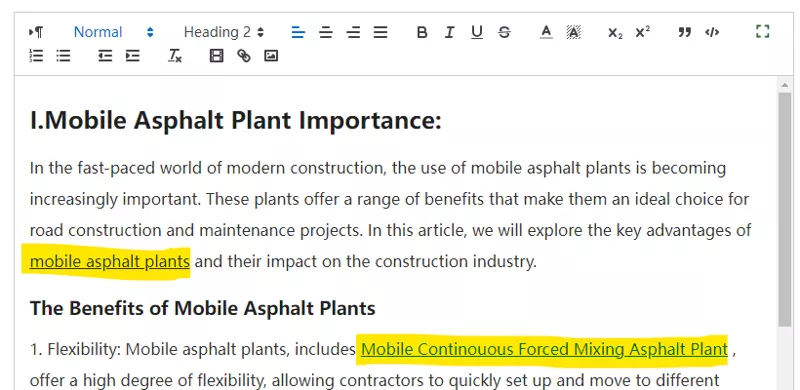800x390 pixels.
Task: Insert a video
Action: pos(216,56)
